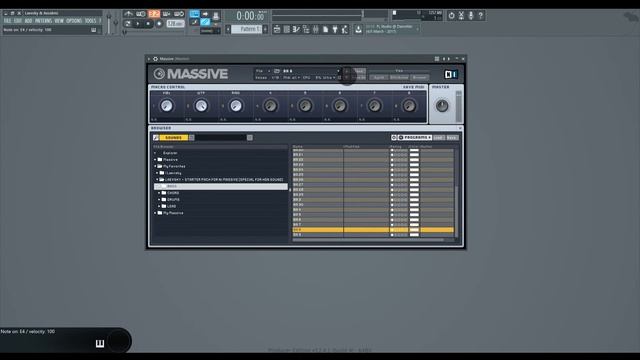Click the download arrow icon in toolbar

click(358, 29)
